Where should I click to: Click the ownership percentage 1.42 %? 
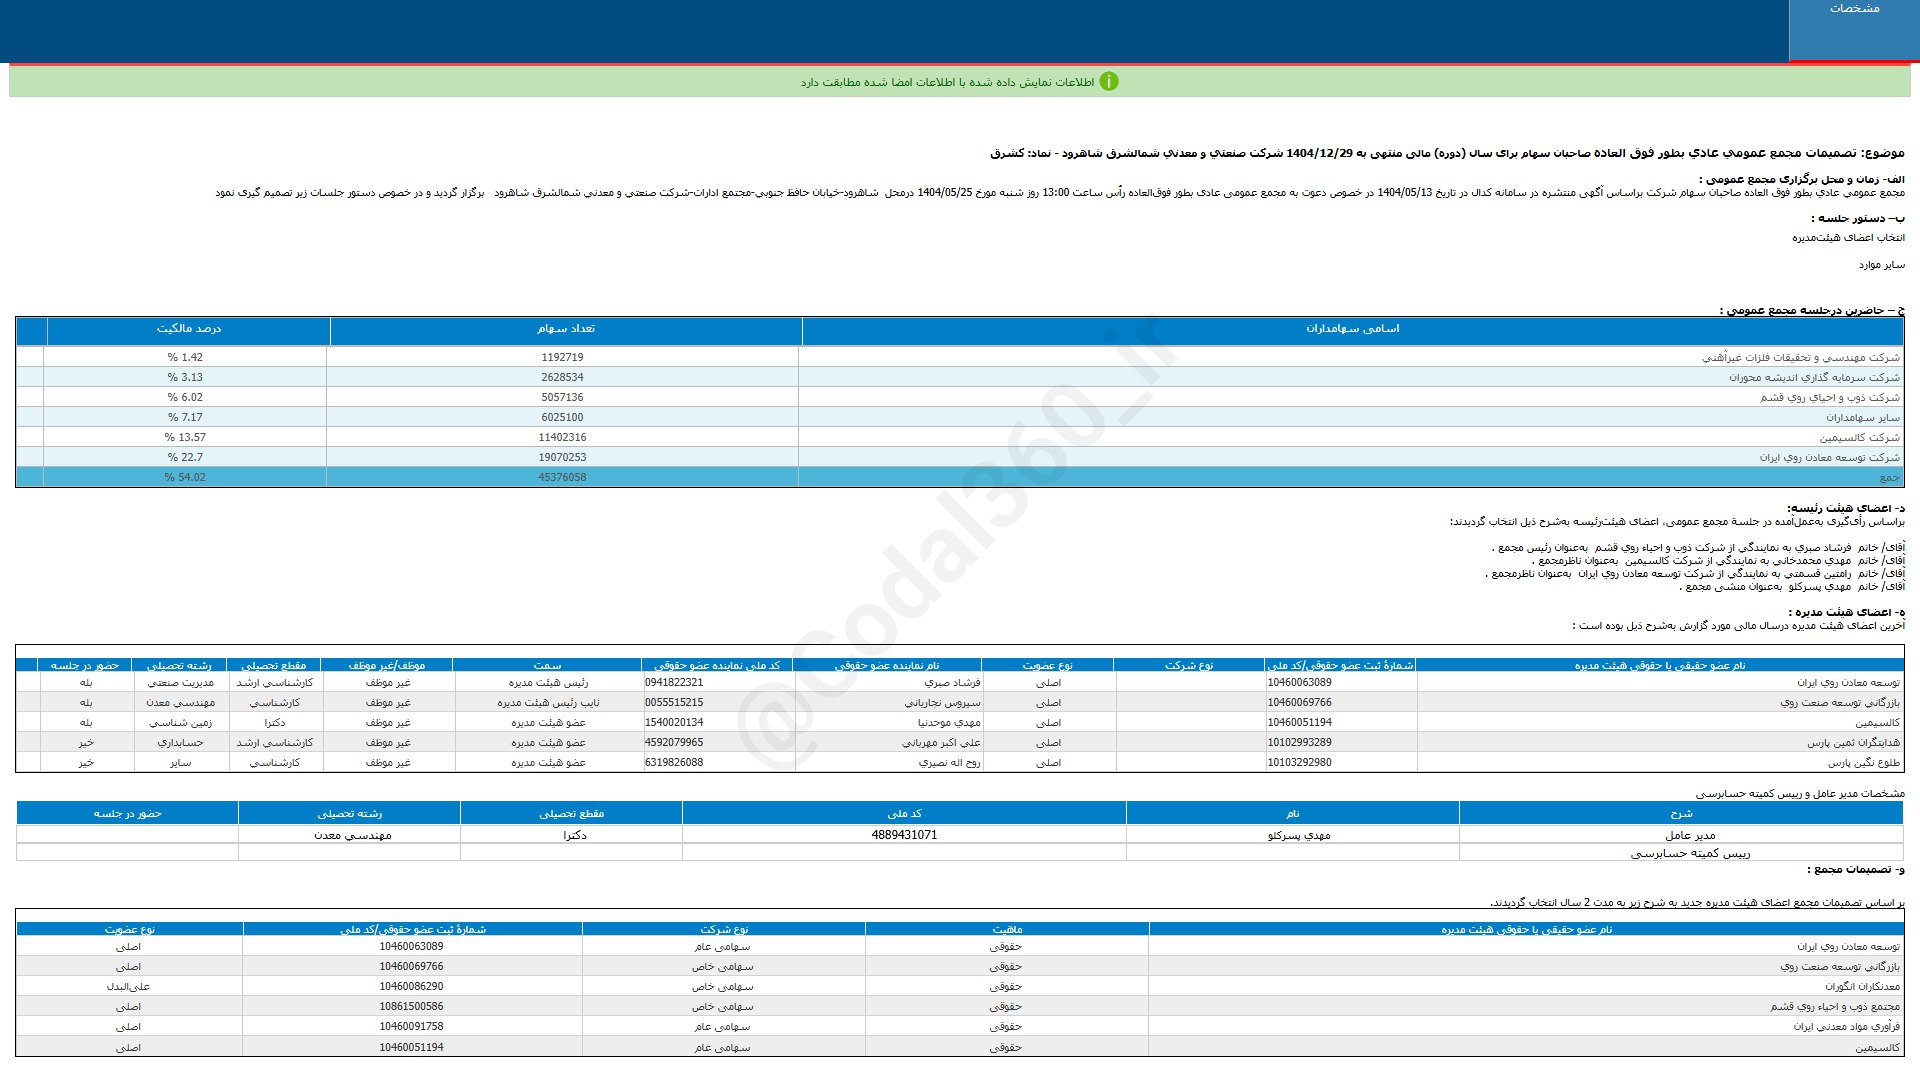(x=185, y=357)
